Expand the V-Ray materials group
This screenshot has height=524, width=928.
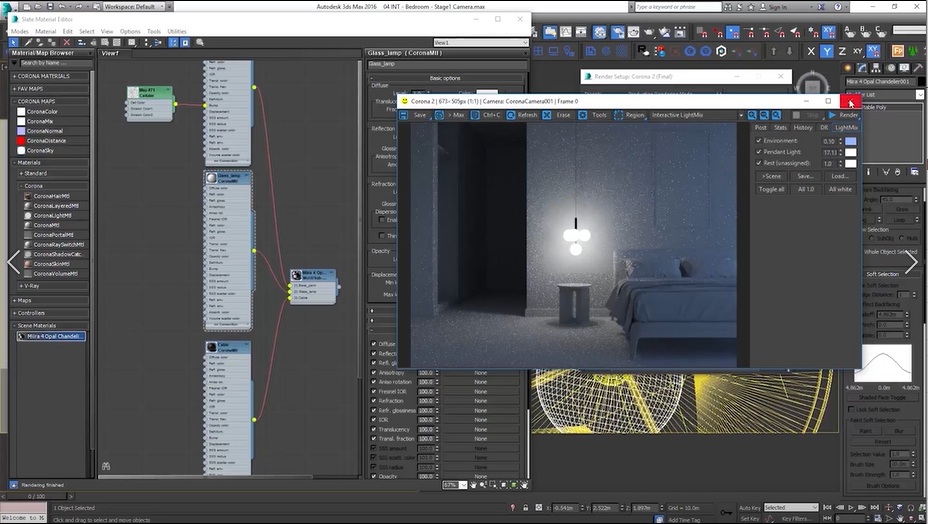point(53,286)
